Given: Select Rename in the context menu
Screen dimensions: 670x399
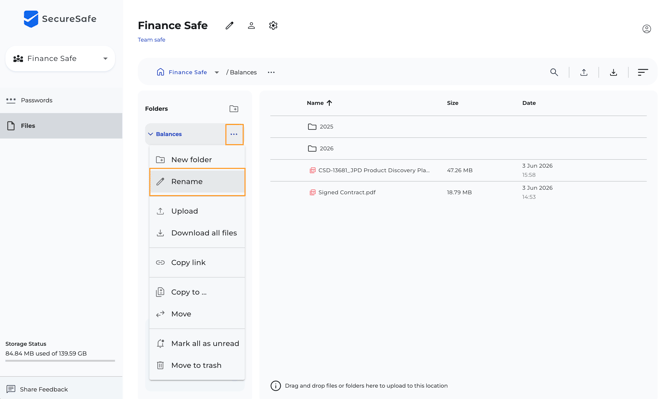Looking at the screenshot, I should coord(197,182).
